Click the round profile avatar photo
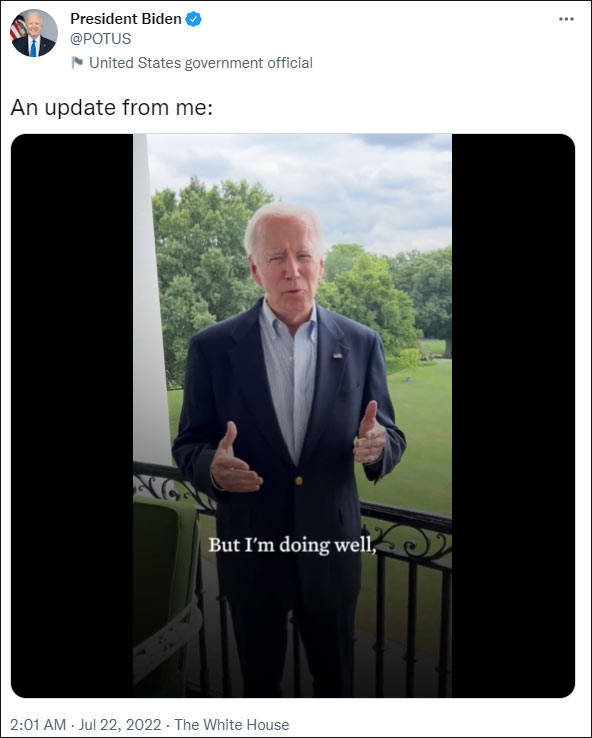The width and height of the screenshot is (592, 738). (33, 33)
